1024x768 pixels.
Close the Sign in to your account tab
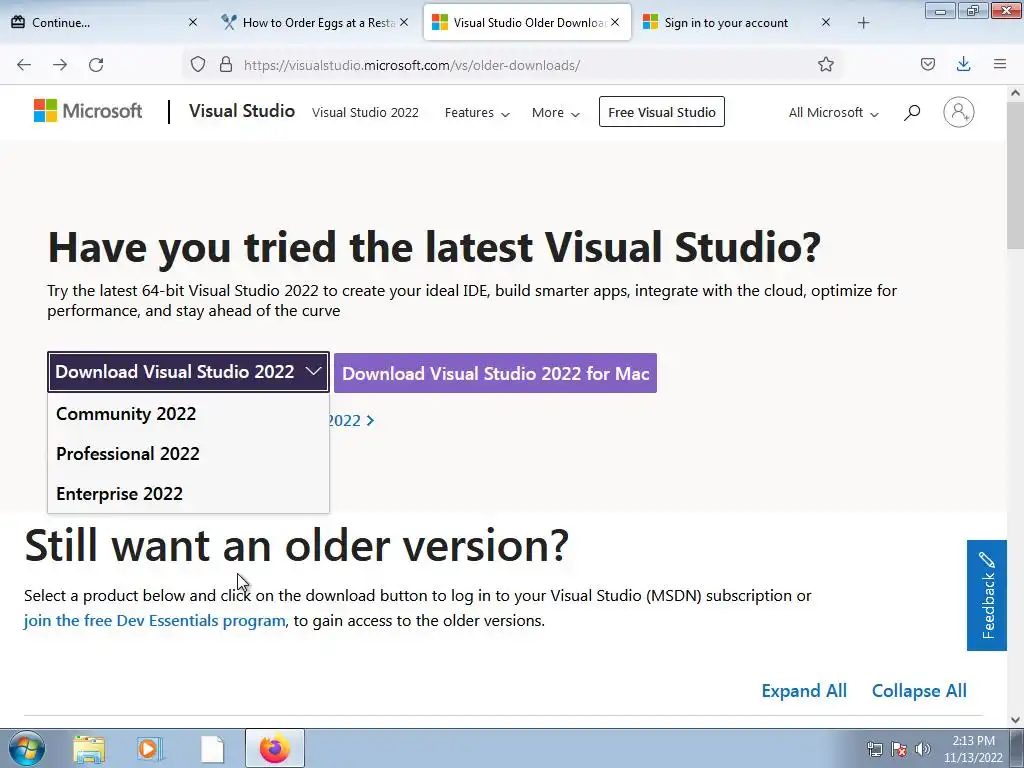pos(826,22)
